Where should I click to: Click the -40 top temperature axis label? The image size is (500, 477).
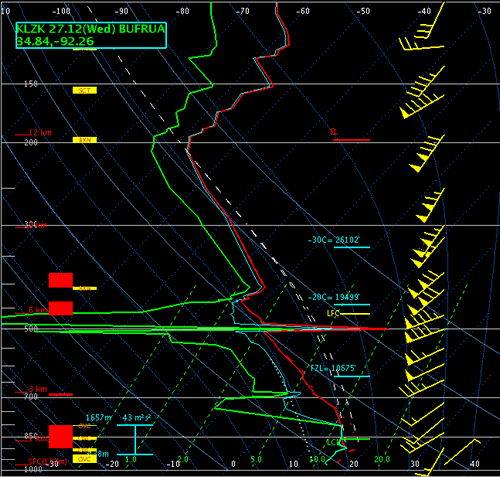point(424,11)
